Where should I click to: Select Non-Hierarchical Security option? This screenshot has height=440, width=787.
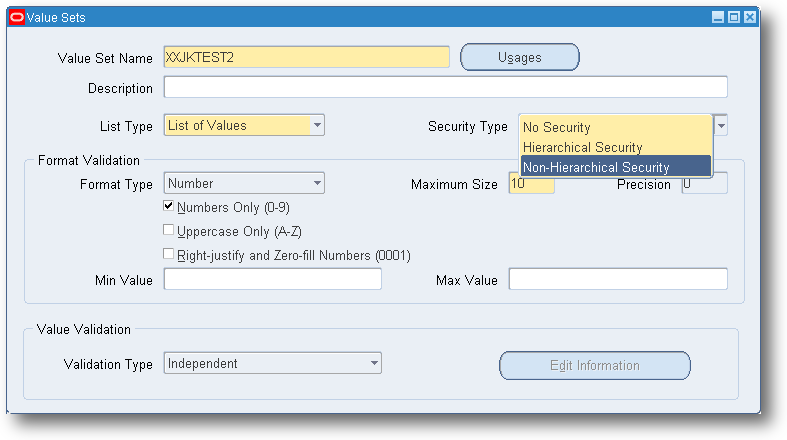point(616,167)
